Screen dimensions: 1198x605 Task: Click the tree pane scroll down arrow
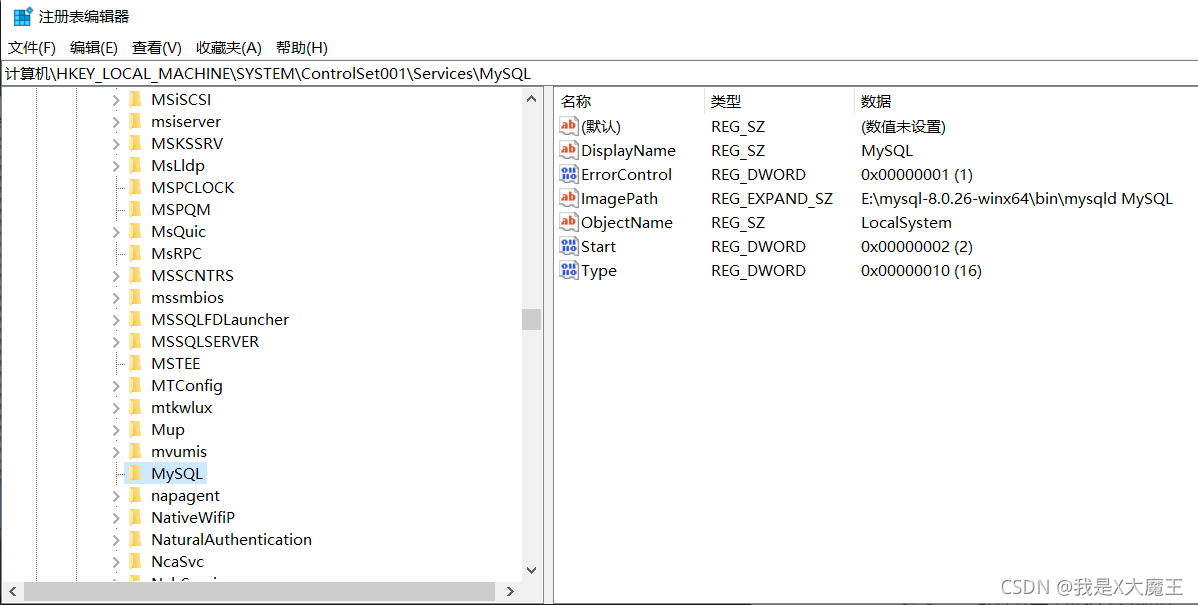pos(532,571)
